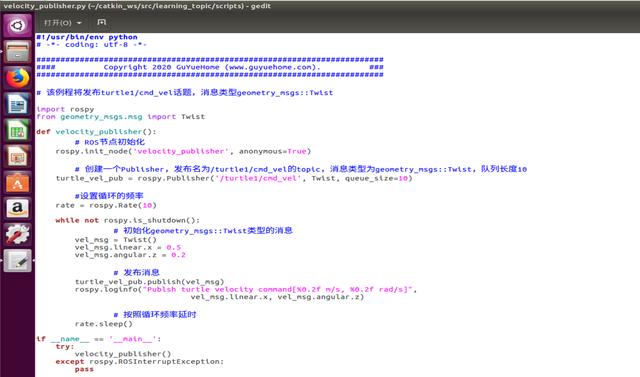The width and height of the screenshot is (640, 377).
Task: Click the new document icon in gedit toolbar
Action: 102,22
